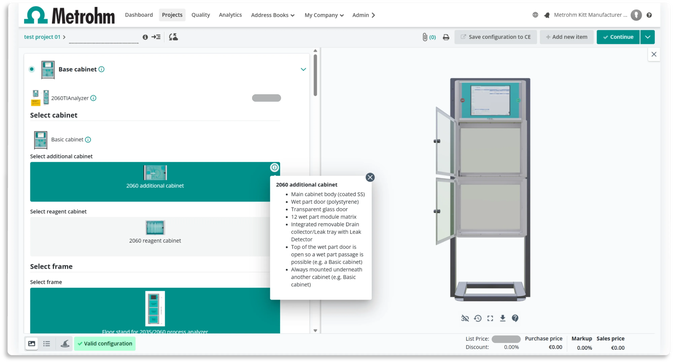Toggle hide-objects eye icon under 3D view
The image size is (674, 363).
pos(465,318)
